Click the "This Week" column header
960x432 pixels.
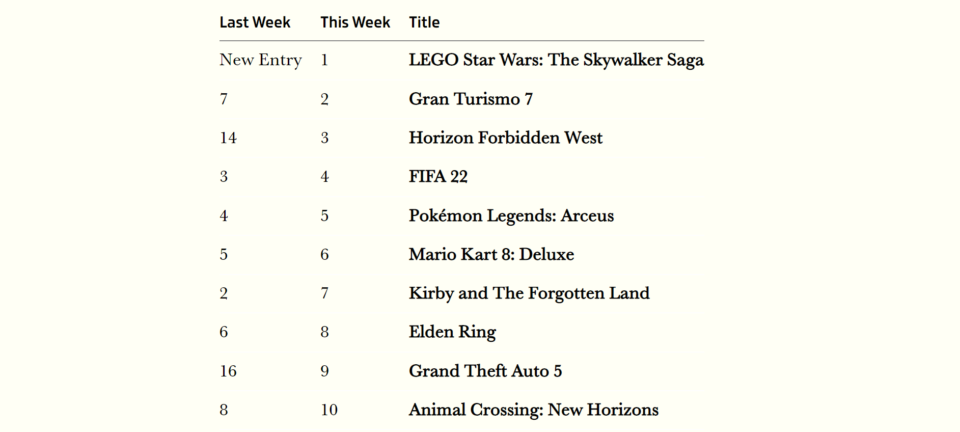click(355, 22)
